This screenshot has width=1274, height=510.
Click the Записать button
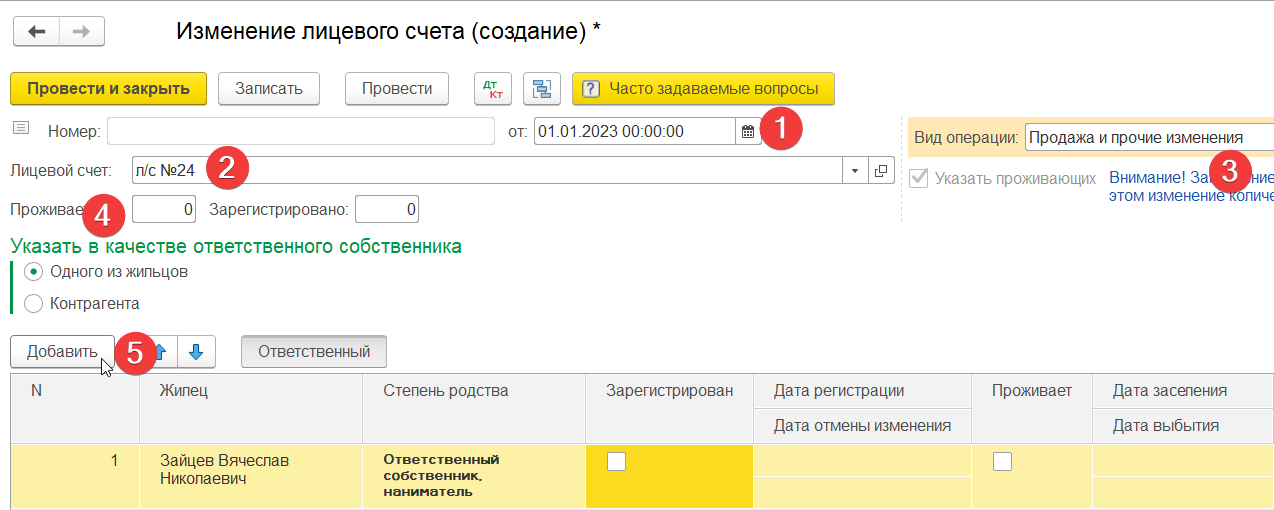[x=268, y=88]
